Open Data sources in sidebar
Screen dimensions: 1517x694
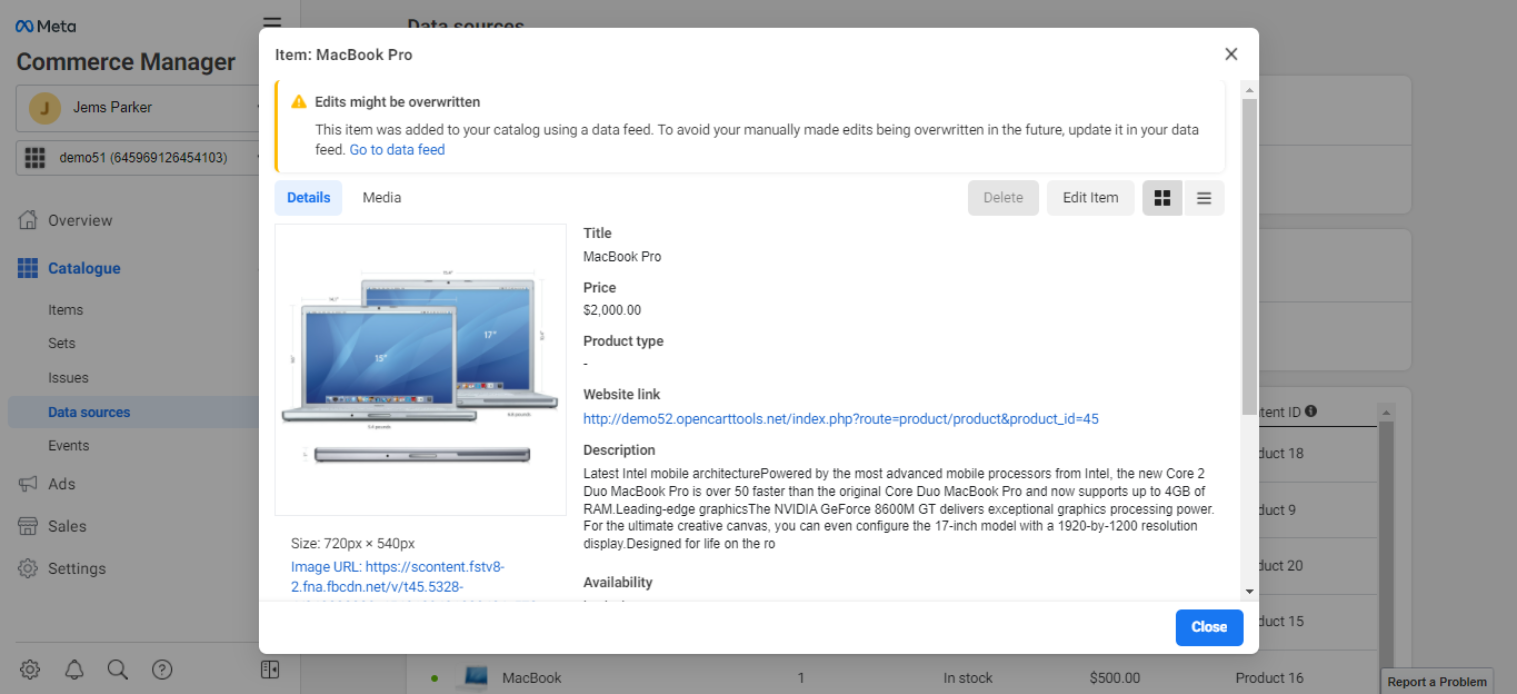click(89, 412)
